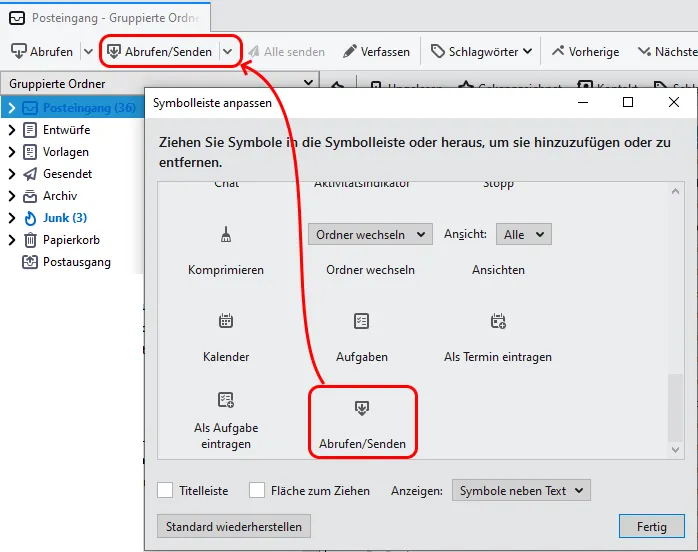
Task: Expand the Entwürfe folder
Action: click(x=12, y=130)
